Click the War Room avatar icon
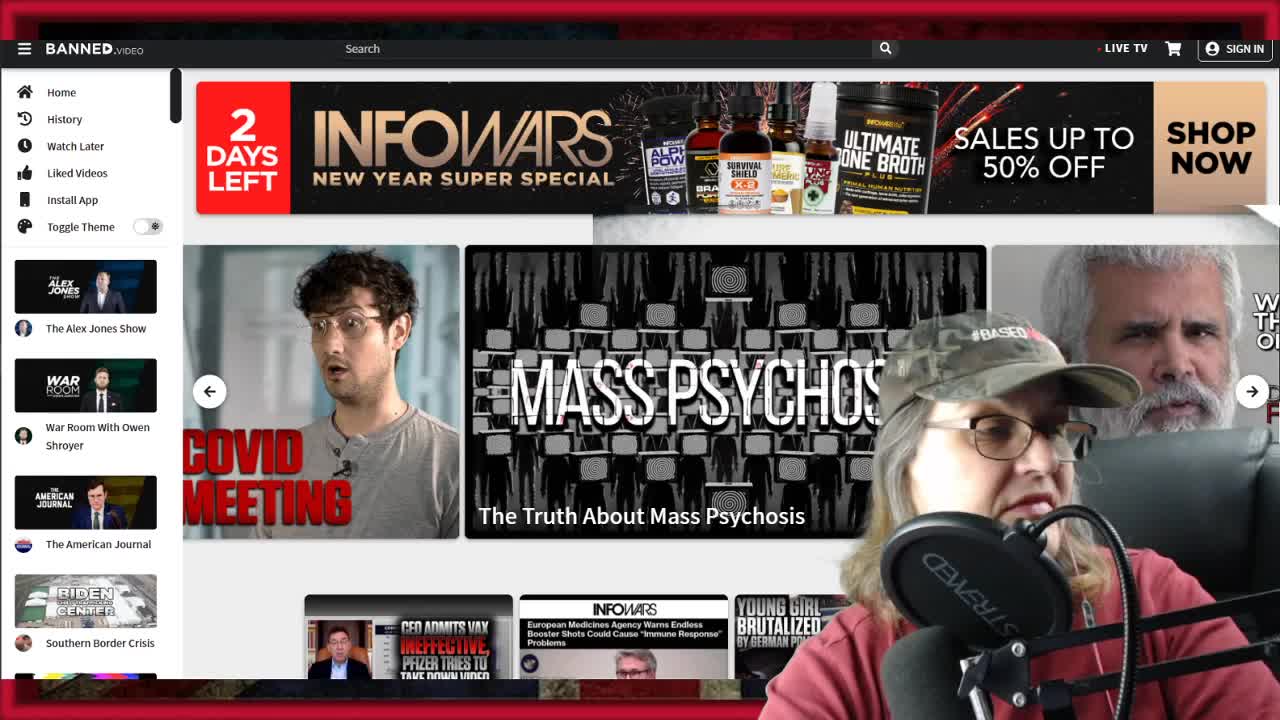 (24, 436)
